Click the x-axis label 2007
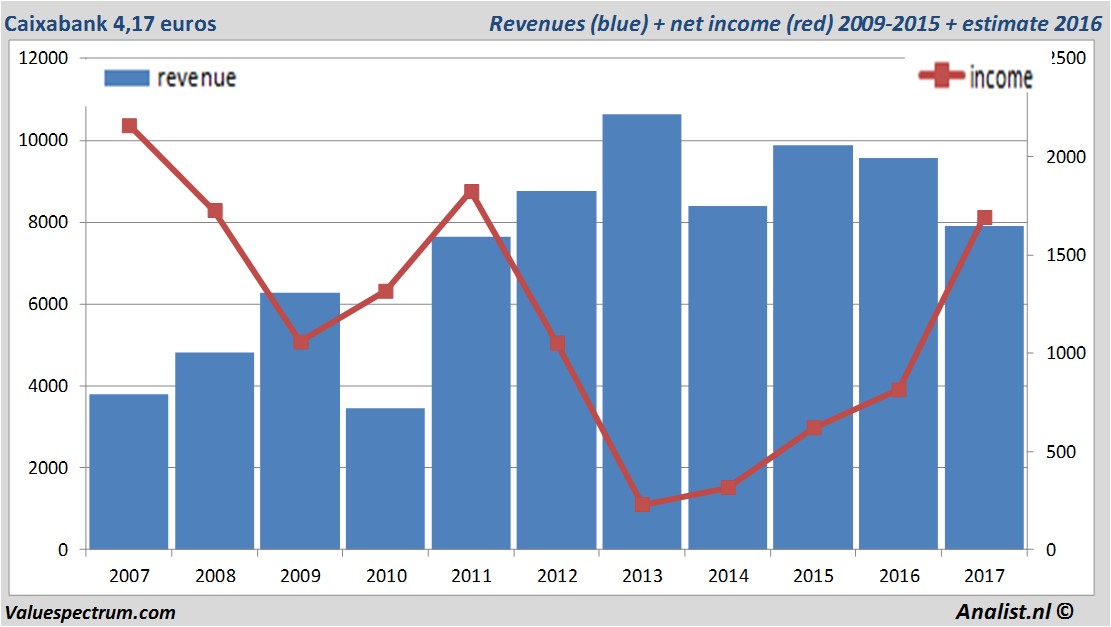 [x=129, y=575]
